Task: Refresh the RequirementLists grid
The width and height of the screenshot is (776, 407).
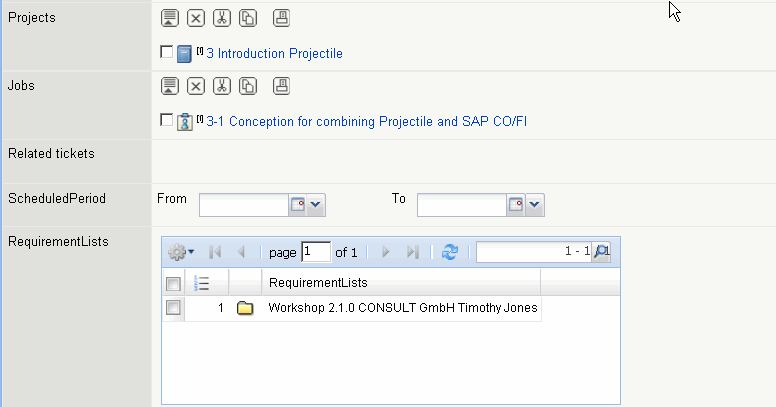Action: (x=449, y=253)
